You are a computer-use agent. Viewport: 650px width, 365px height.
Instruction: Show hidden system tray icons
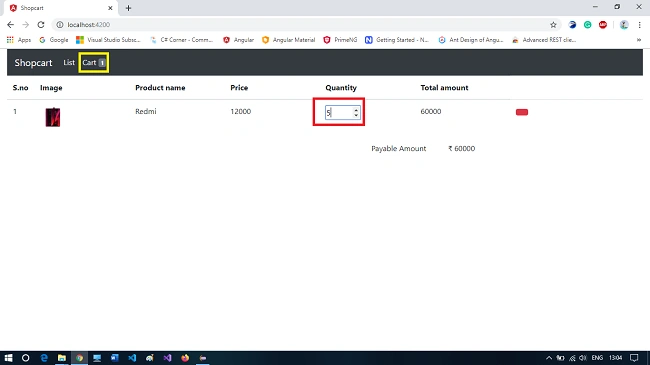549,358
